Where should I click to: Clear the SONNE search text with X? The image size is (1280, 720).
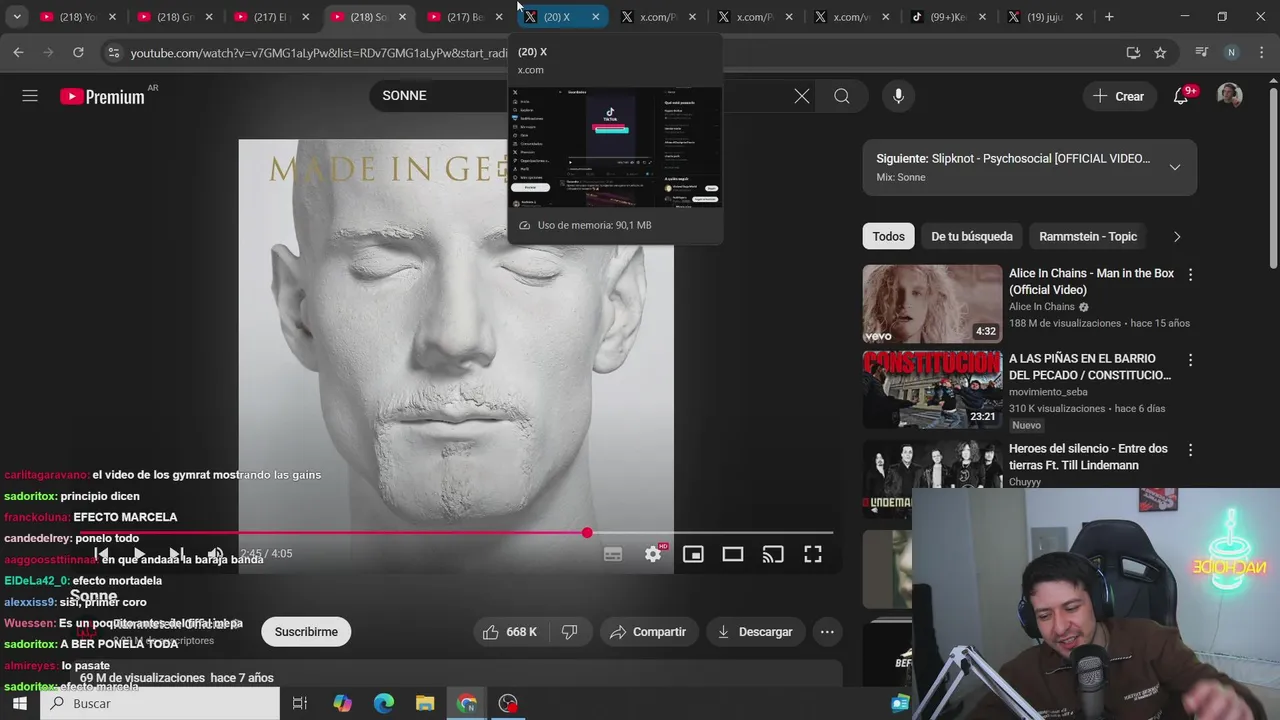[802, 96]
